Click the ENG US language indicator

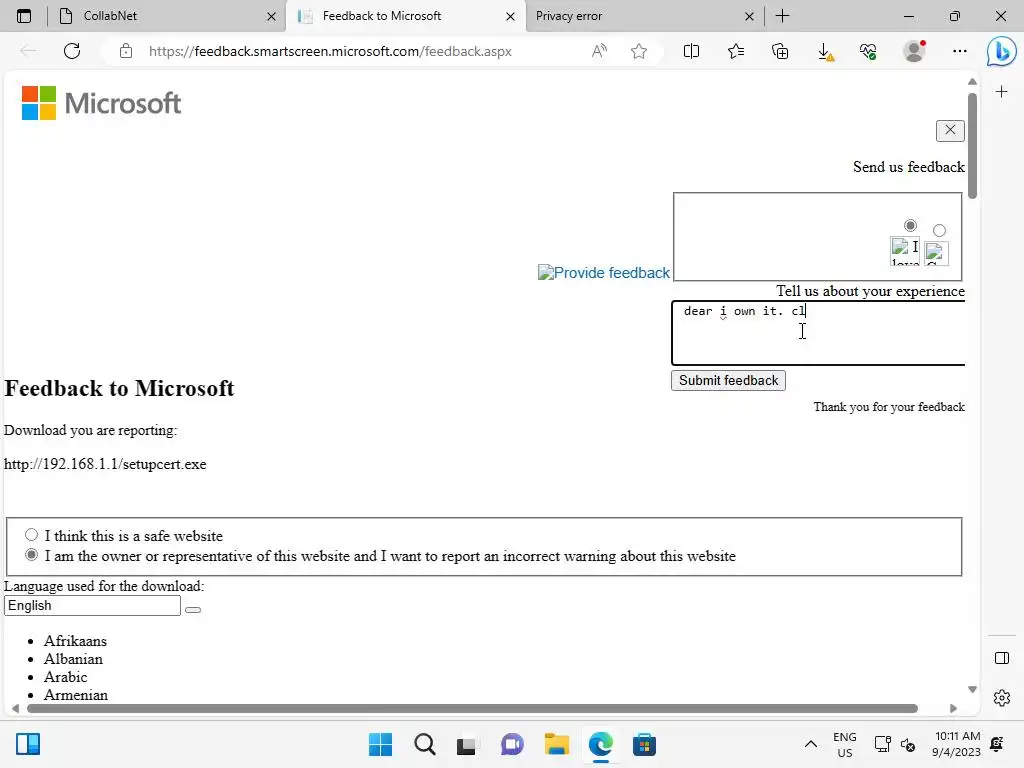844,744
